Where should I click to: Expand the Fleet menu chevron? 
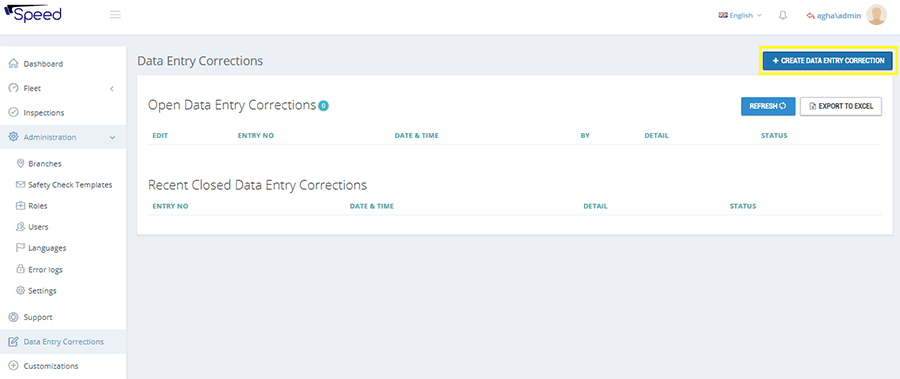coord(112,88)
